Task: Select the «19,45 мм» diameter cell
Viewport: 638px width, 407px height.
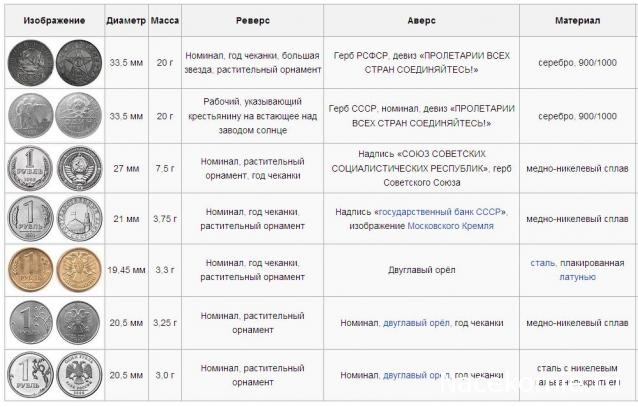Action: coord(126,270)
